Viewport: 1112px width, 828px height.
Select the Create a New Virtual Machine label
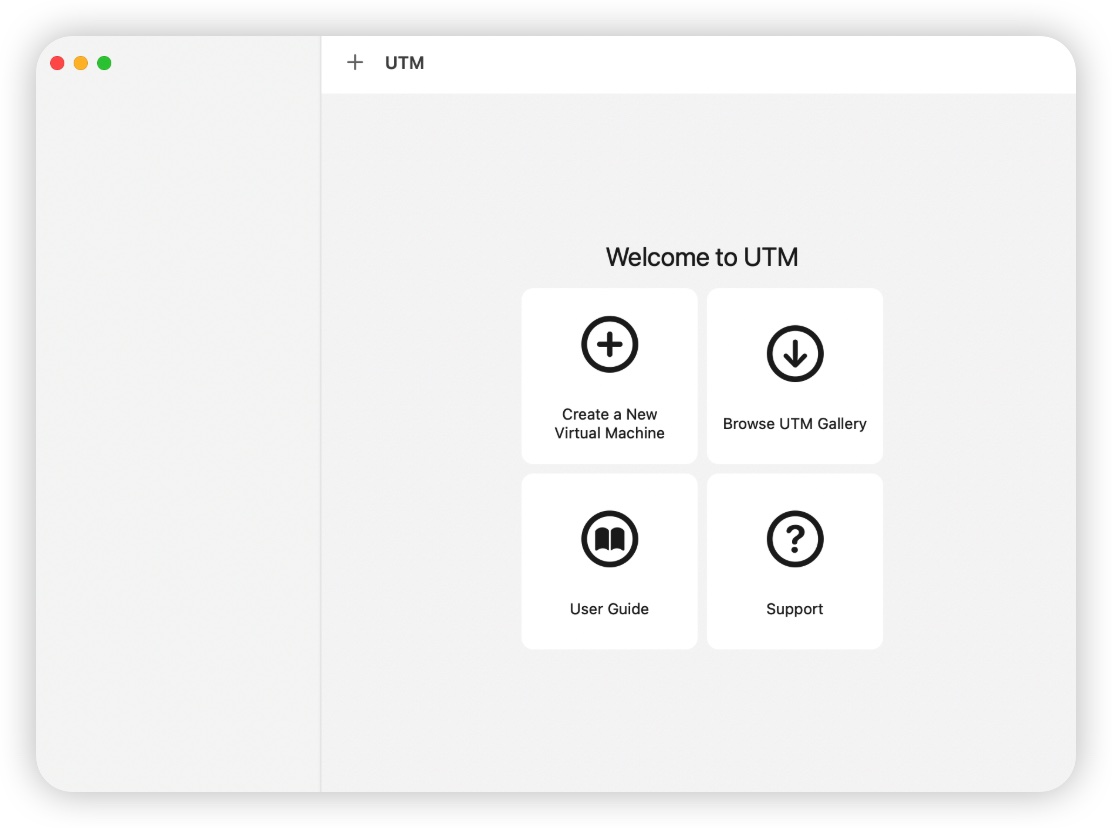tap(609, 423)
